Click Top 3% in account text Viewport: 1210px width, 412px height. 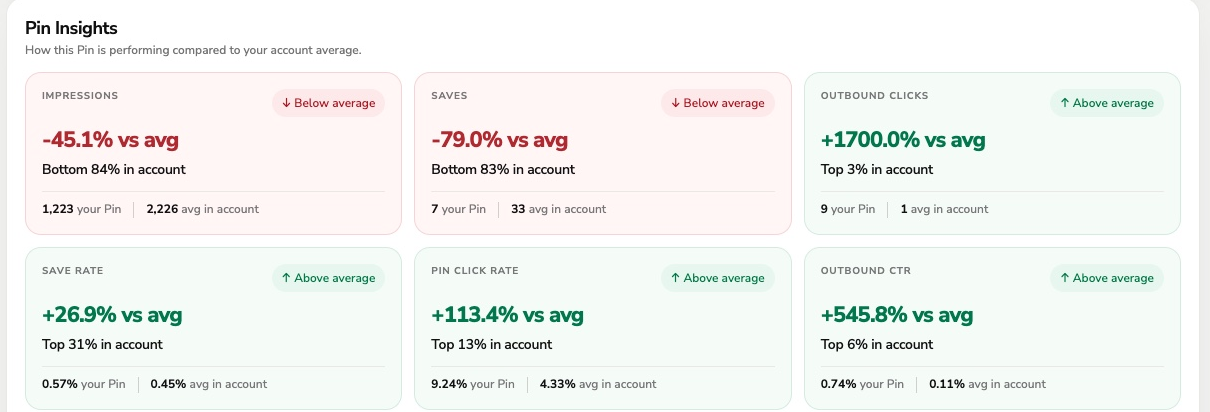point(876,170)
